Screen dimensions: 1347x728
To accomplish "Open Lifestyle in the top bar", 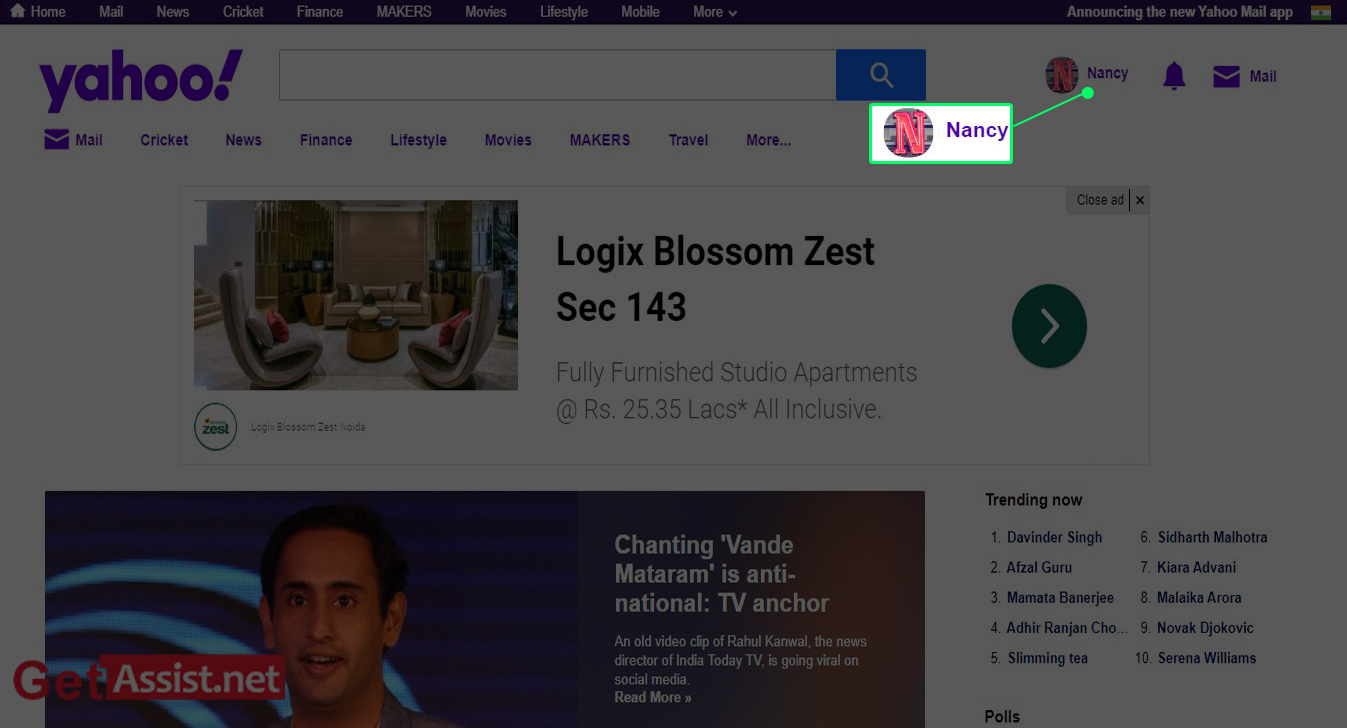I will (564, 12).
